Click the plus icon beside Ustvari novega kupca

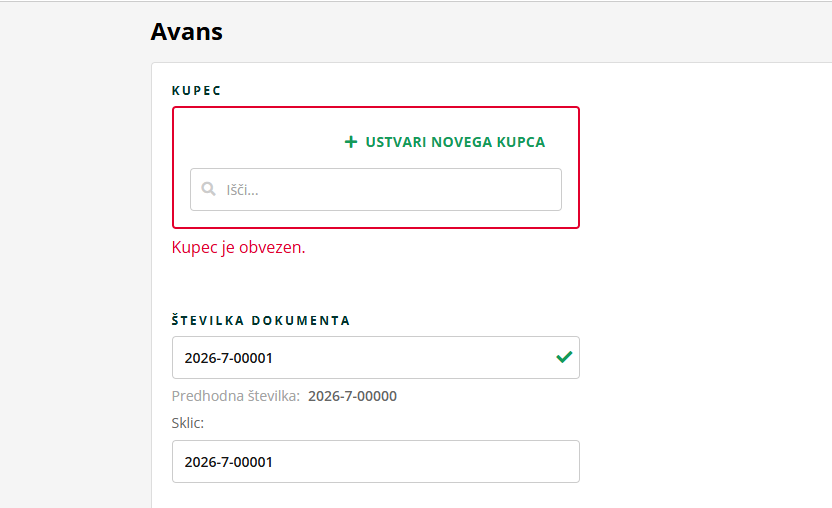[350, 142]
